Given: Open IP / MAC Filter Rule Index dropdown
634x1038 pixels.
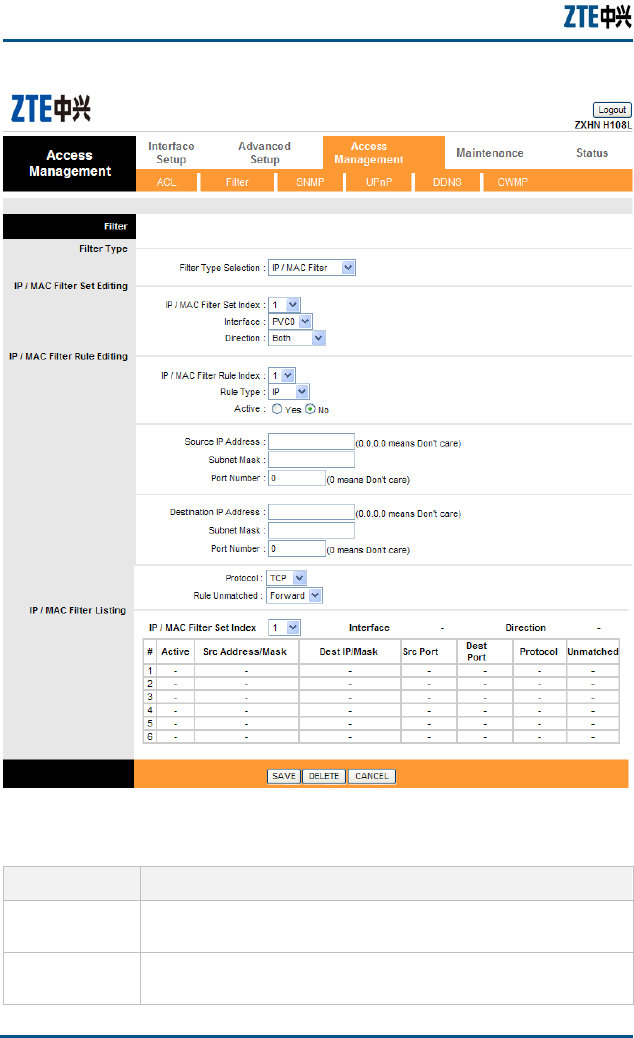Looking at the screenshot, I should click(281, 375).
